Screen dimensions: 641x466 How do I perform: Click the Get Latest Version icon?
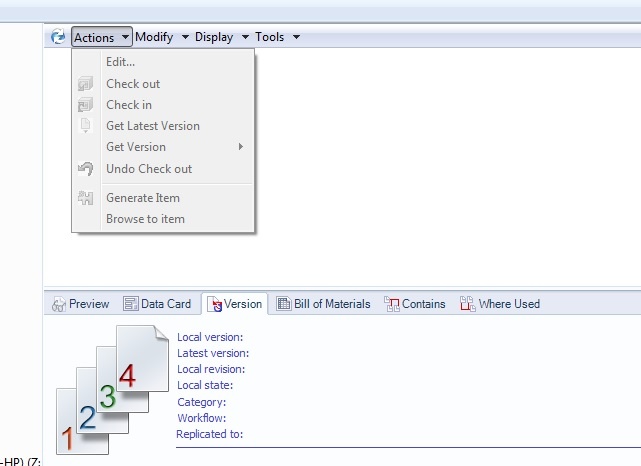click(x=85, y=126)
